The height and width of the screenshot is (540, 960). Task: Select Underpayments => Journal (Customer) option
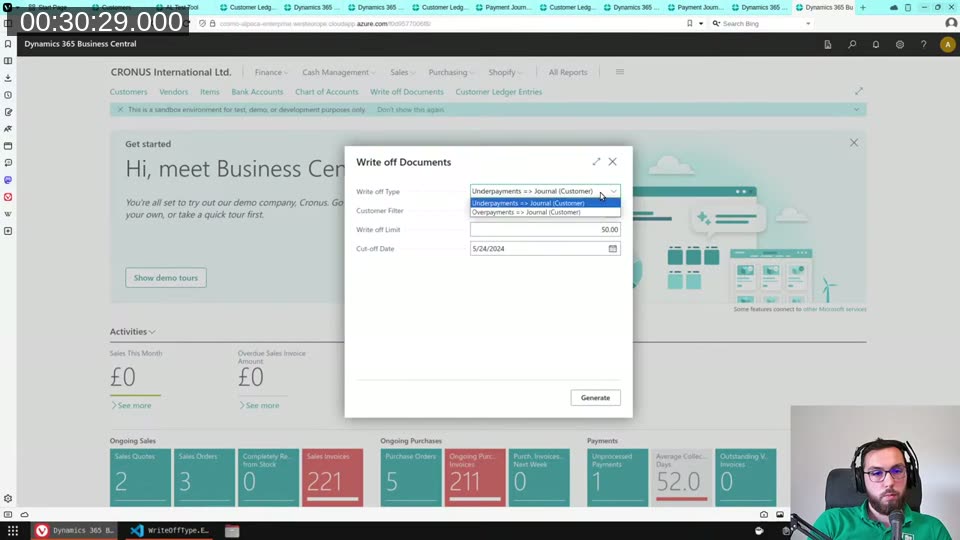click(x=545, y=203)
